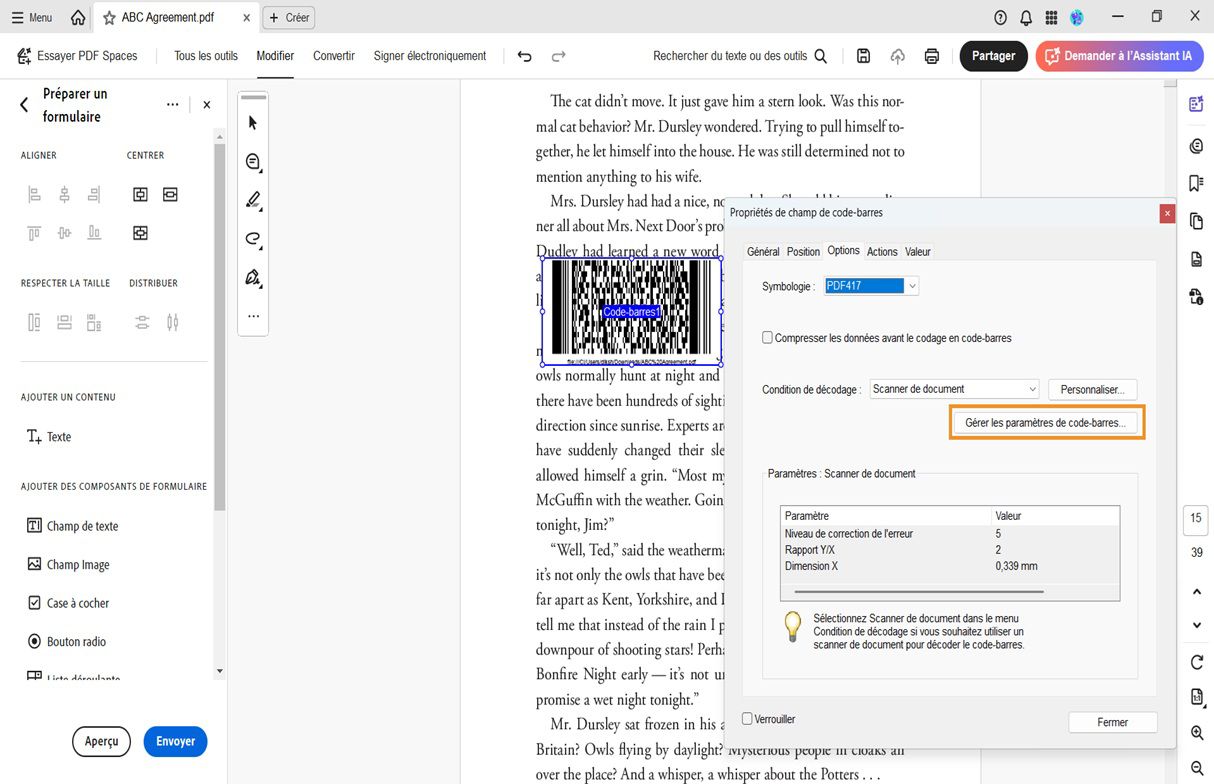Viewport: 1214px width, 784px height.
Task: Open the panel's three-dot options menu
Action: pyautogui.click(x=173, y=104)
